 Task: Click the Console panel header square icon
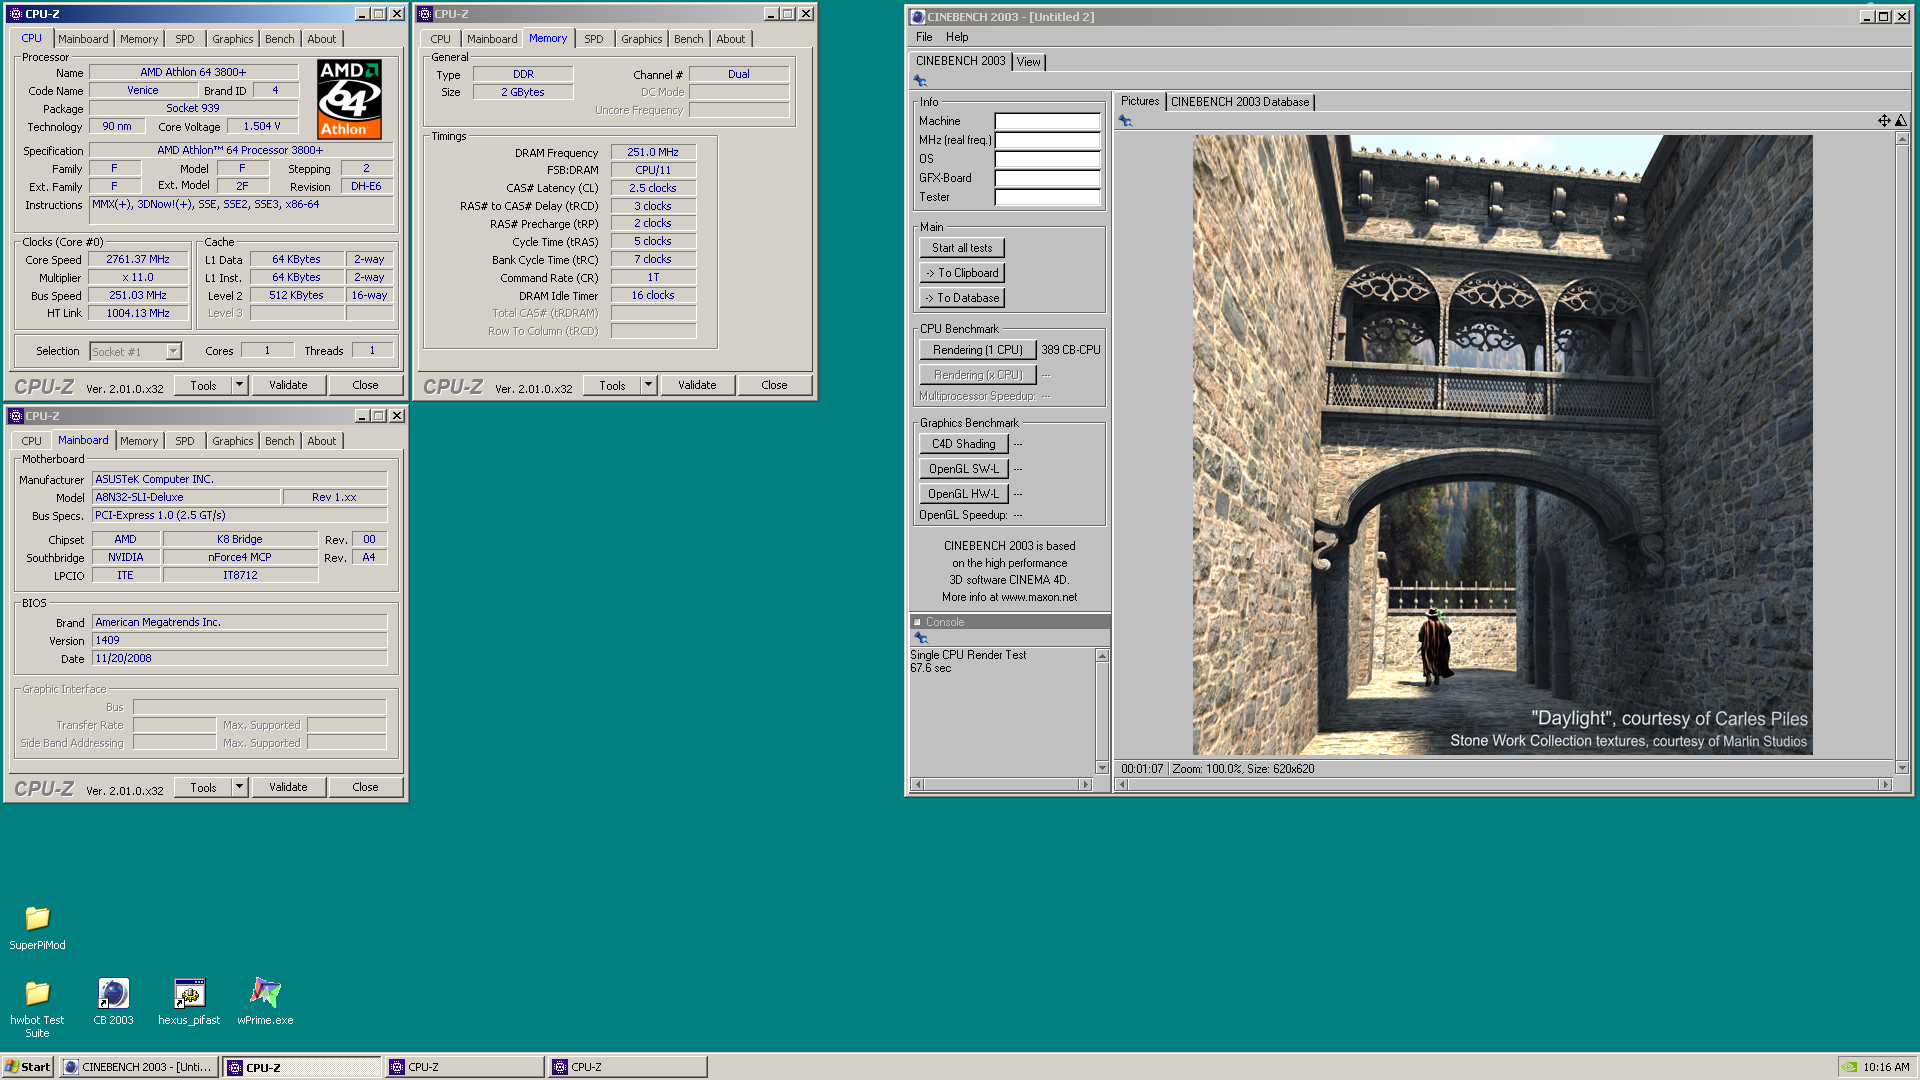coord(917,622)
